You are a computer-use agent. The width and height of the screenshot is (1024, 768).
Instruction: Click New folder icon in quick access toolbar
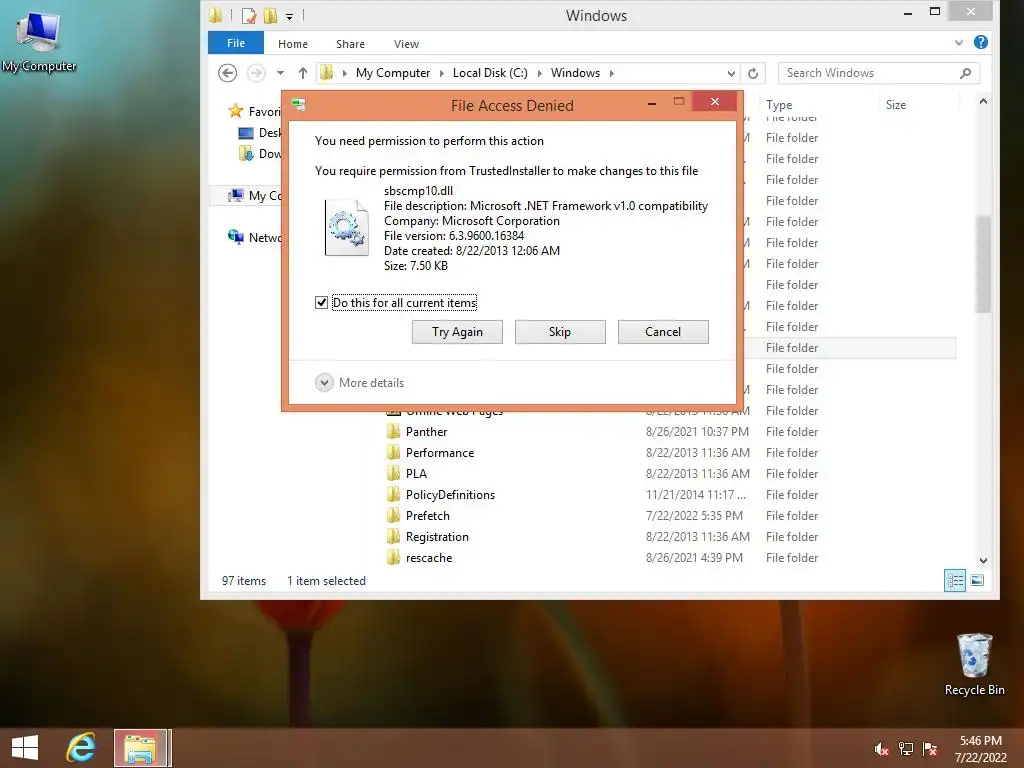pos(270,15)
